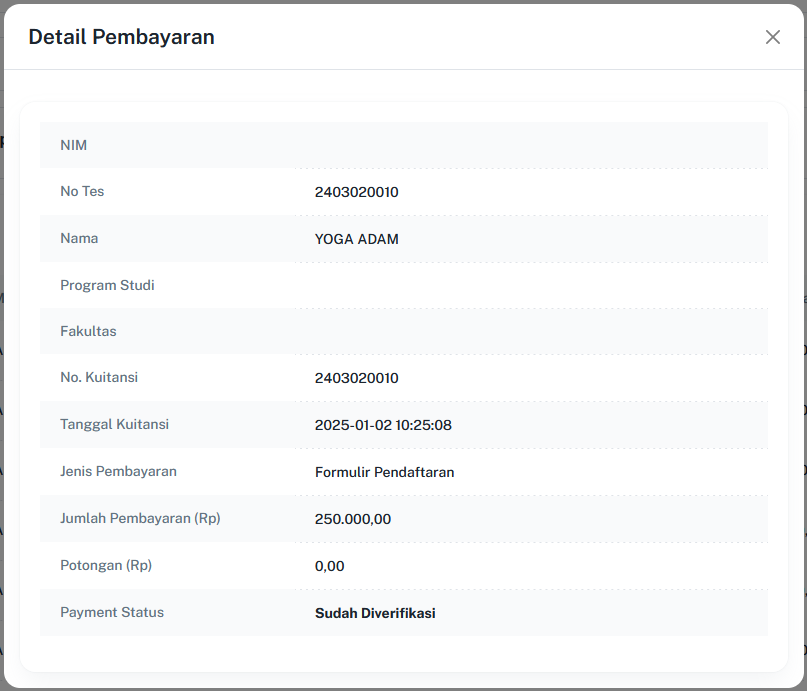The image size is (807, 691).
Task: Click the Nama row label
Action: (x=79, y=238)
